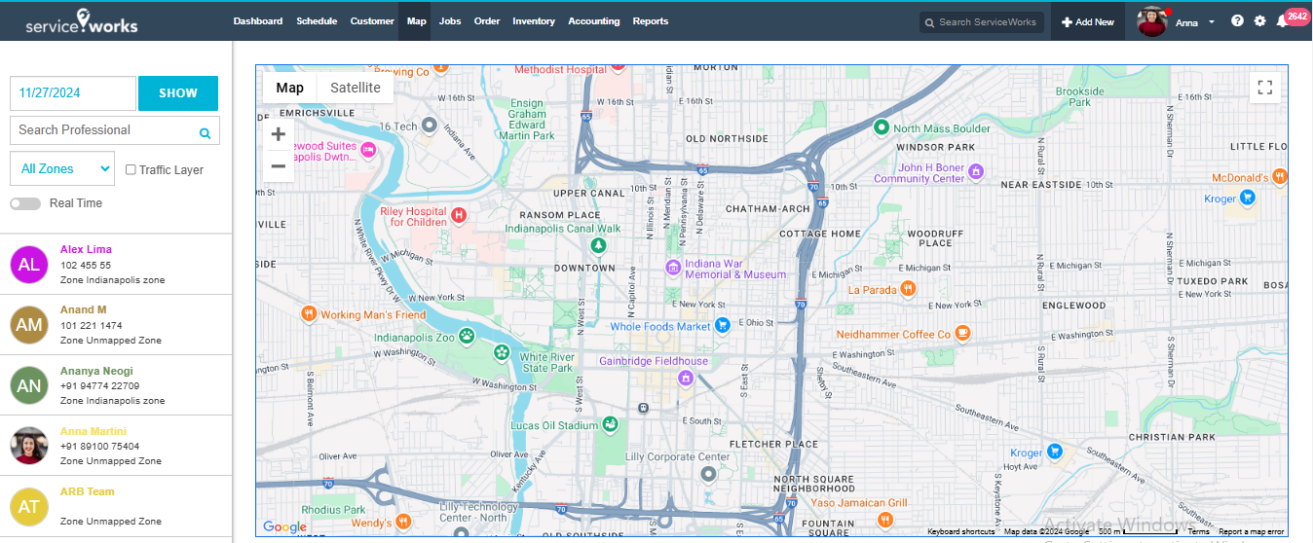Select Ananya Neogi from professional list

[x=116, y=386]
